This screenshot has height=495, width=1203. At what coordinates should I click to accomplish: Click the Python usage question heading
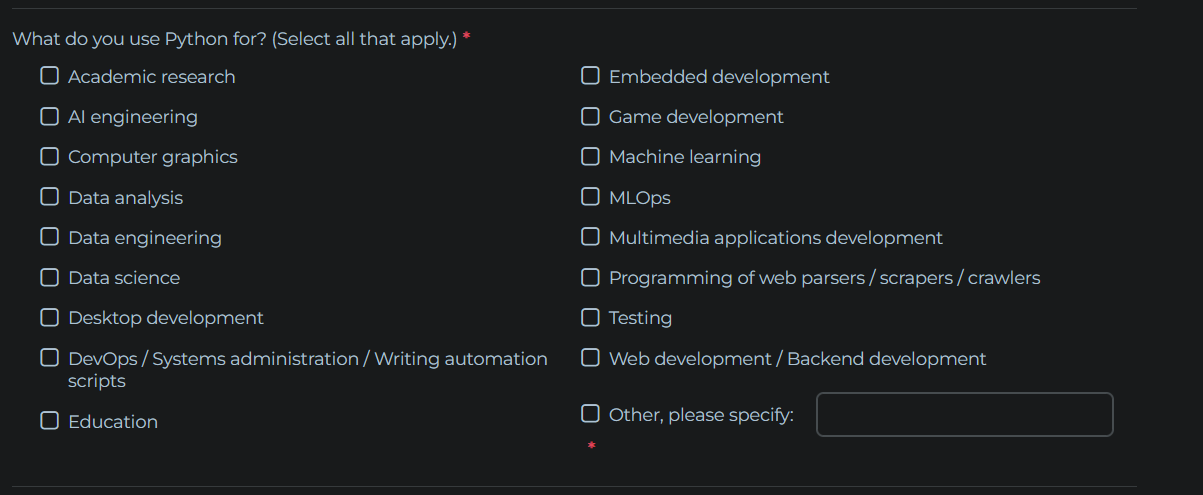pyautogui.click(x=234, y=39)
